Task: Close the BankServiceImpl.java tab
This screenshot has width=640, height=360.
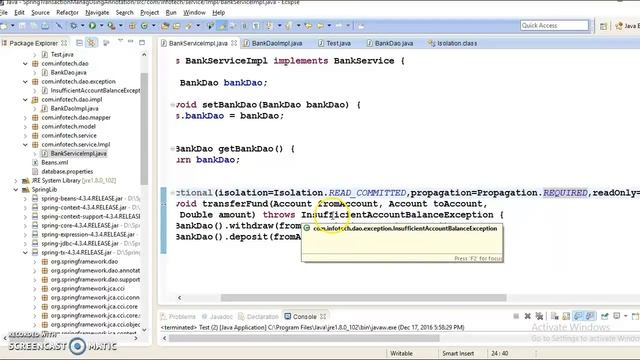Action: pos(234,43)
